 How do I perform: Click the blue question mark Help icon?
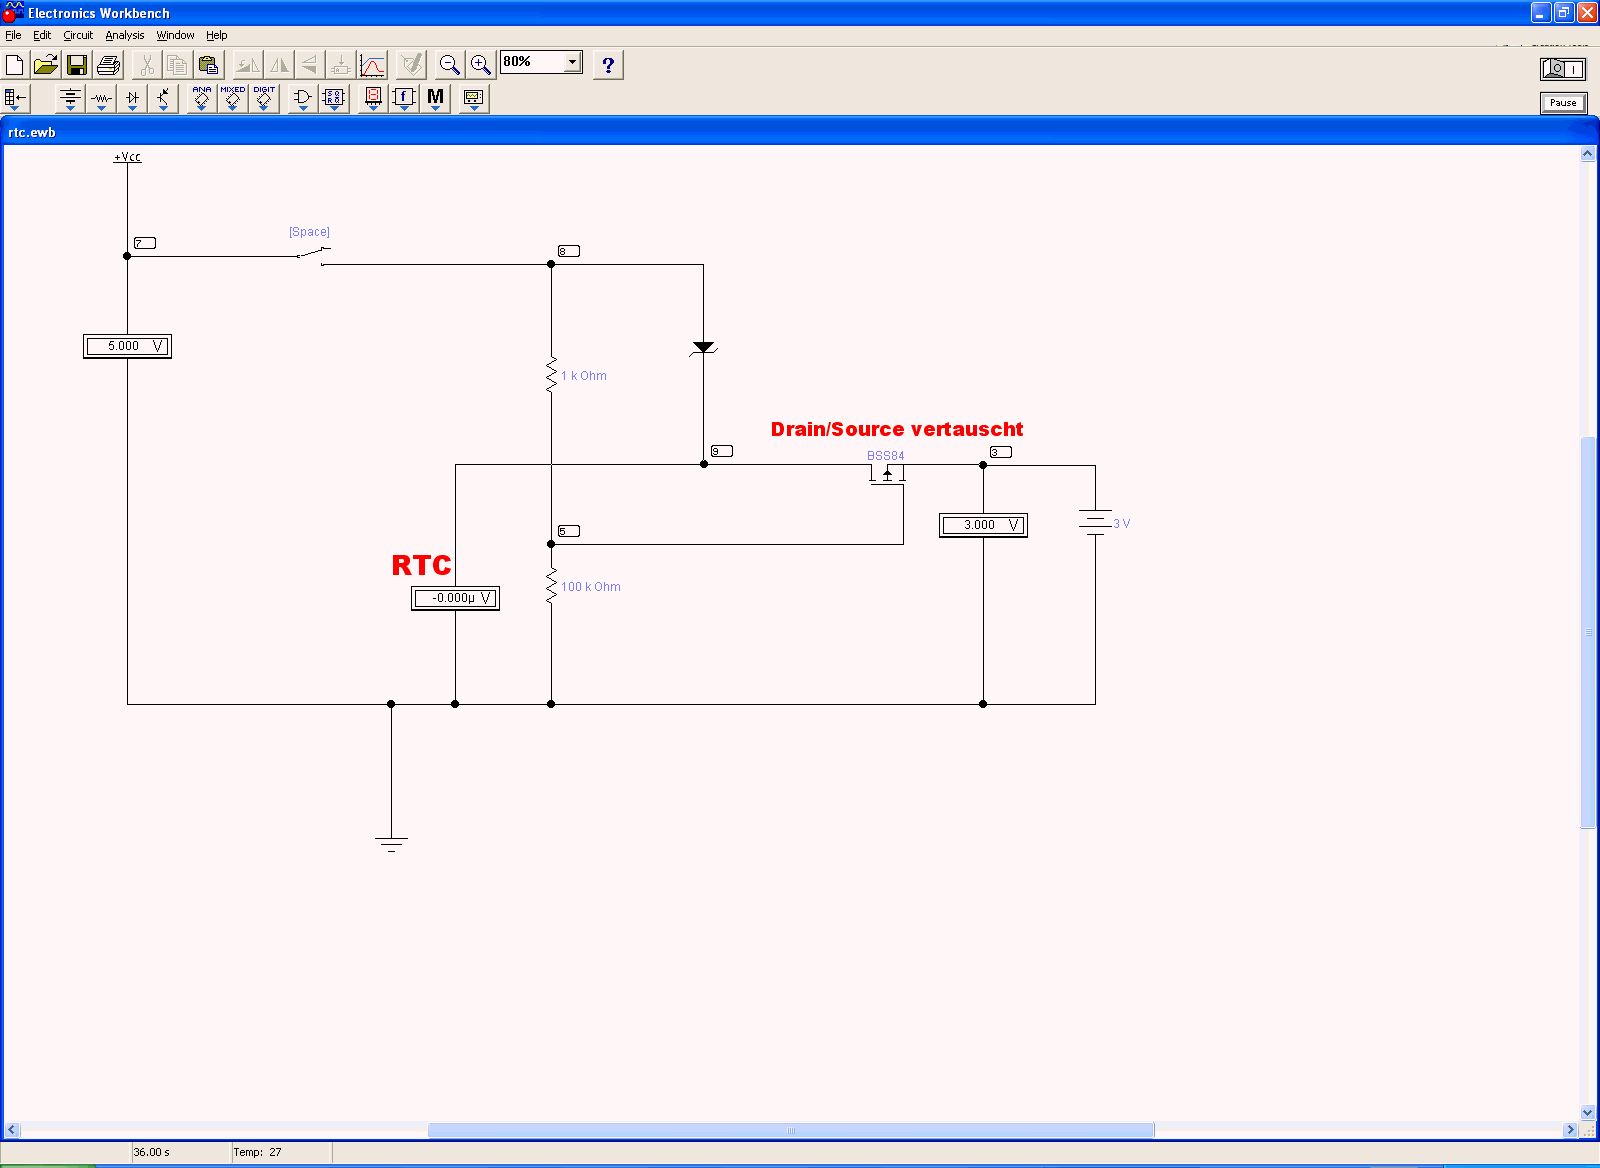pyautogui.click(x=608, y=66)
